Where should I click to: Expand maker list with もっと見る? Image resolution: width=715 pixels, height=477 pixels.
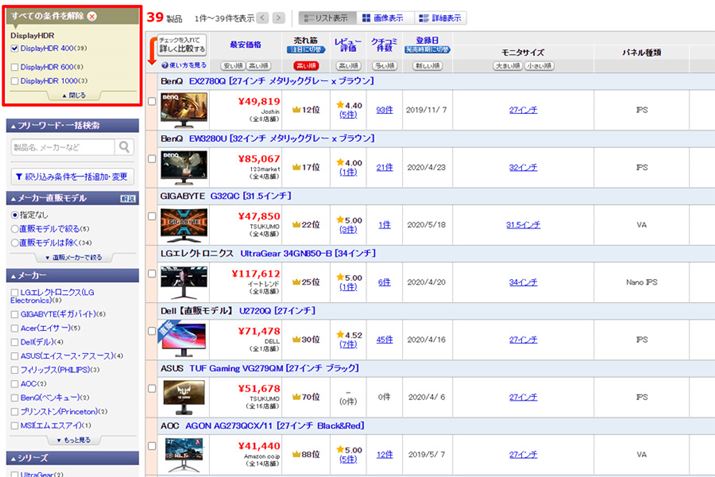click(x=71, y=439)
